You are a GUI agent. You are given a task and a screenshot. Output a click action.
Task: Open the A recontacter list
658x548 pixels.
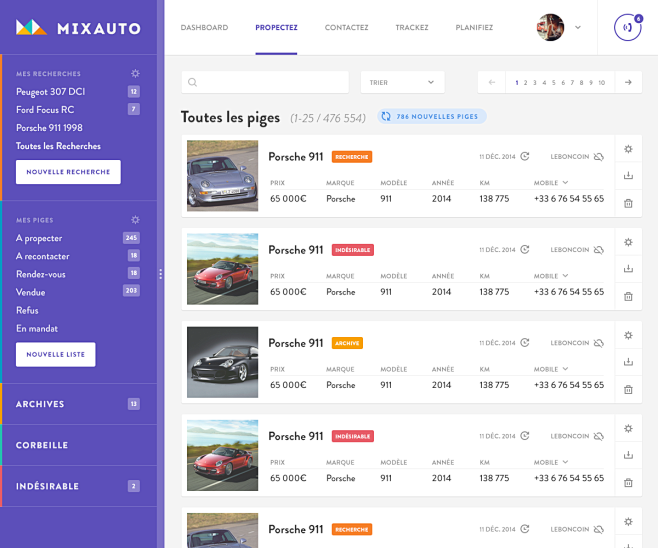(42, 256)
